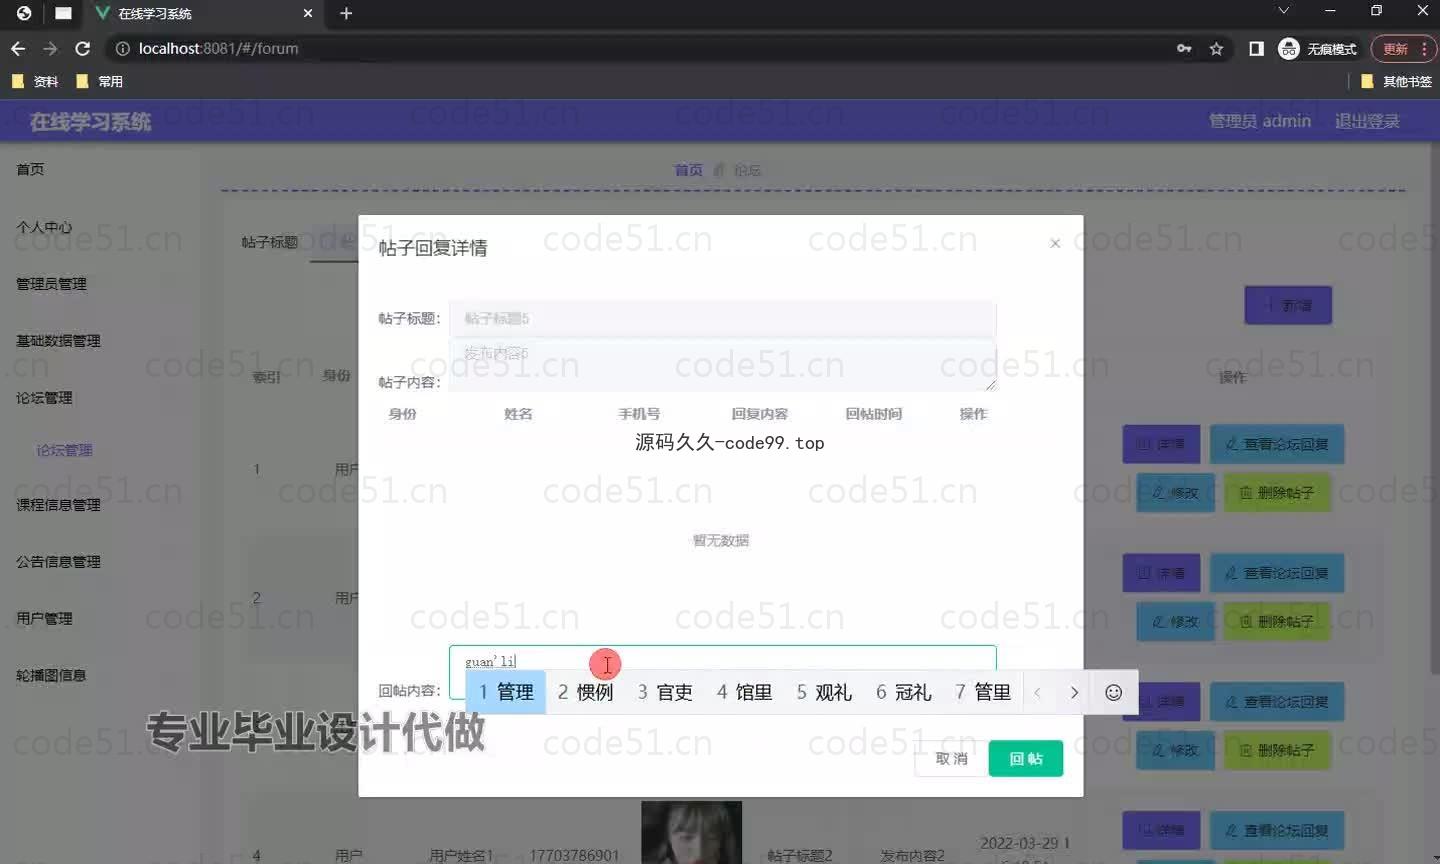The height and width of the screenshot is (864, 1440).
Task: Click the 首页 breadcrumb link
Action: pos(688,170)
